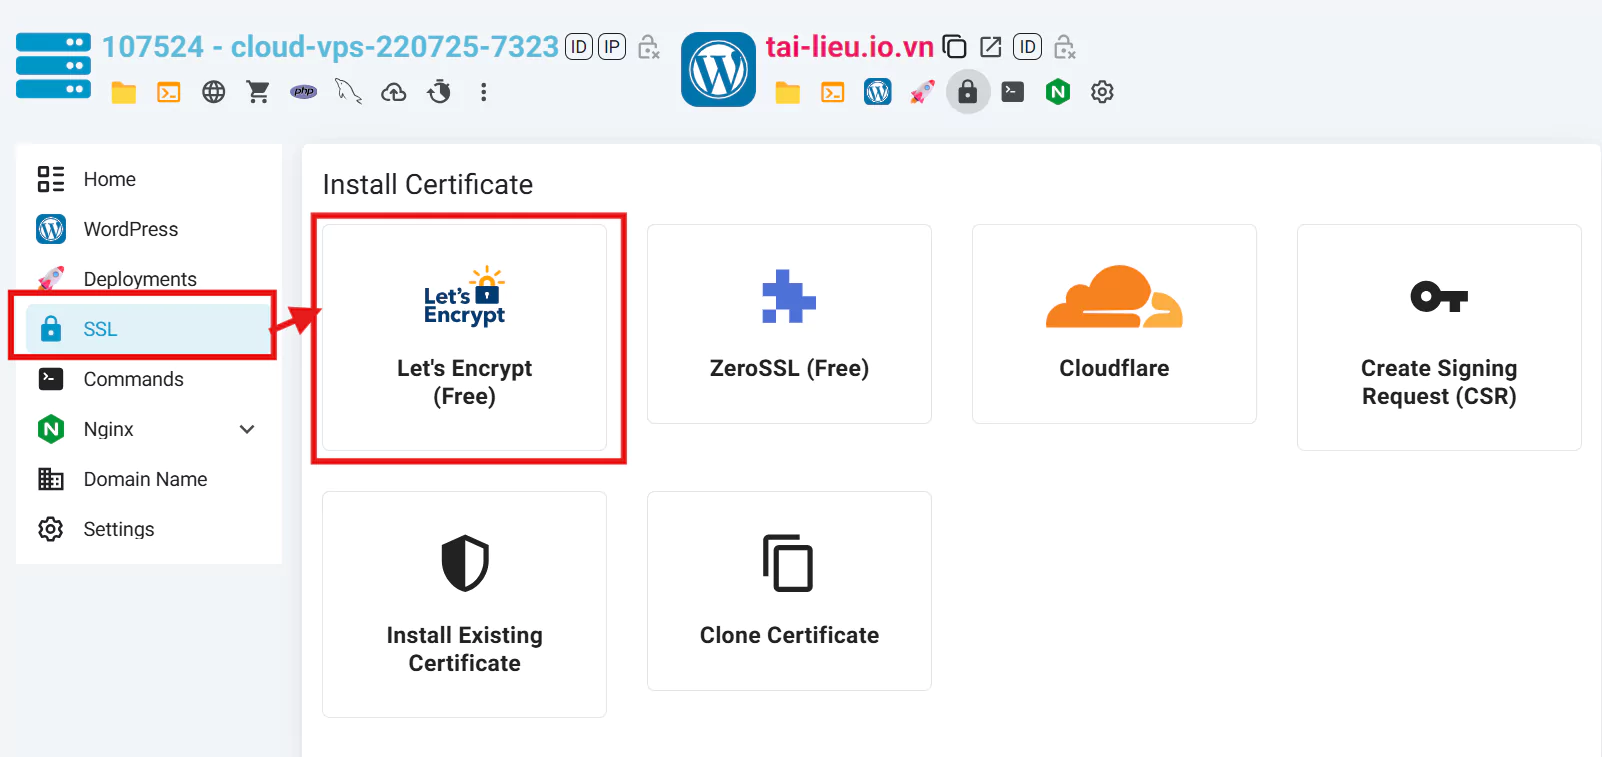The width and height of the screenshot is (1602, 757).
Task: Open the green Nginx icon in site toolbar
Action: [1057, 92]
